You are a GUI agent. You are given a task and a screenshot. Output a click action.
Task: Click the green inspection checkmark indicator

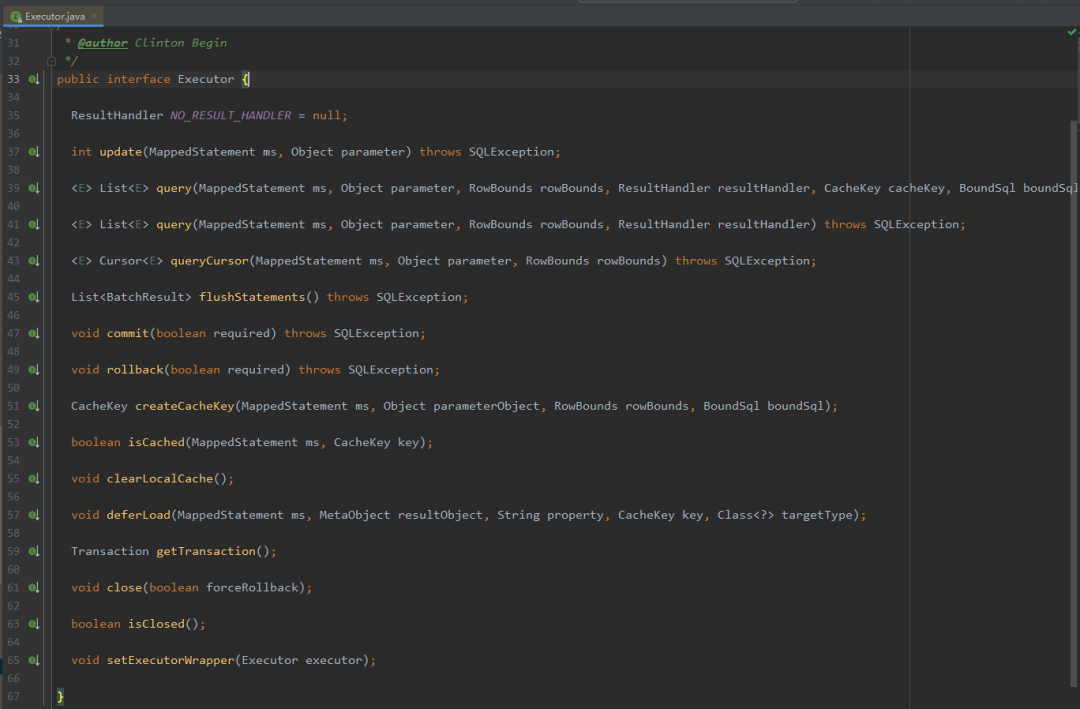[x=1072, y=32]
